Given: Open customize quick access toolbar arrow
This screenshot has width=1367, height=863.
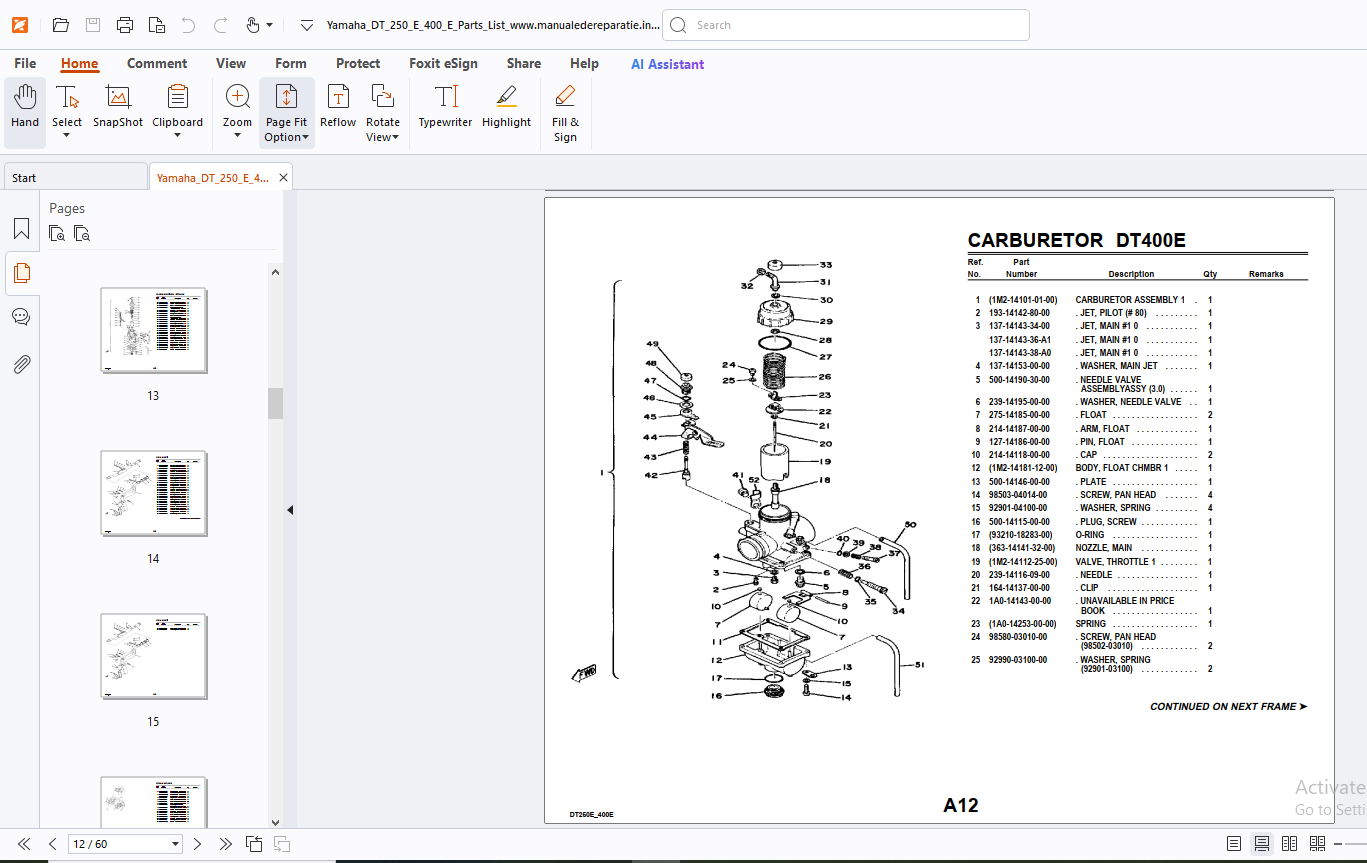Looking at the screenshot, I should tap(307, 25).
